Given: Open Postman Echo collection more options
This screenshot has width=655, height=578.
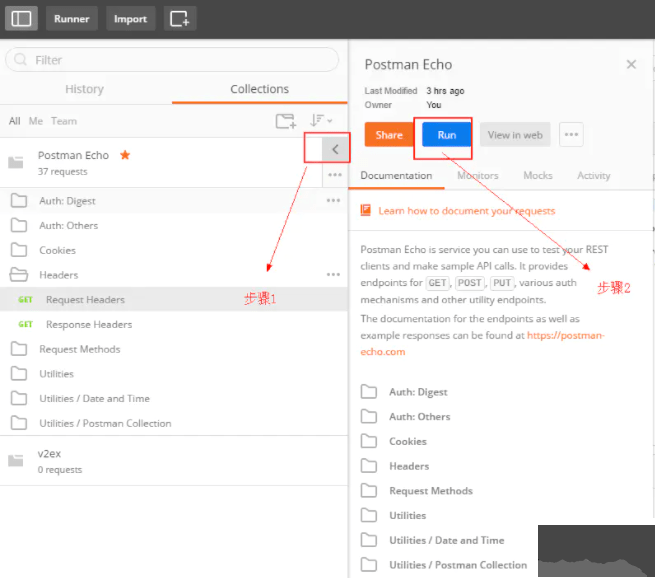Looking at the screenshot, I should (x=334, y=175).
